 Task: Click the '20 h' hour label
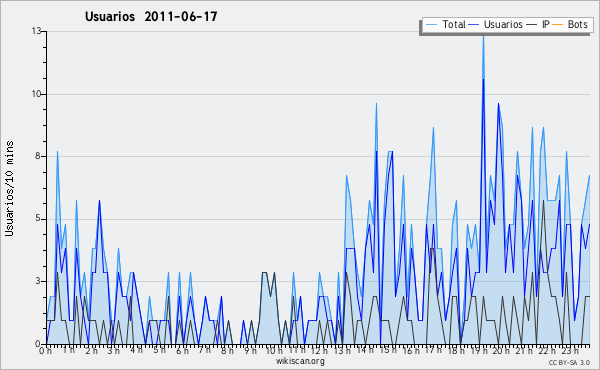(502, 351)
